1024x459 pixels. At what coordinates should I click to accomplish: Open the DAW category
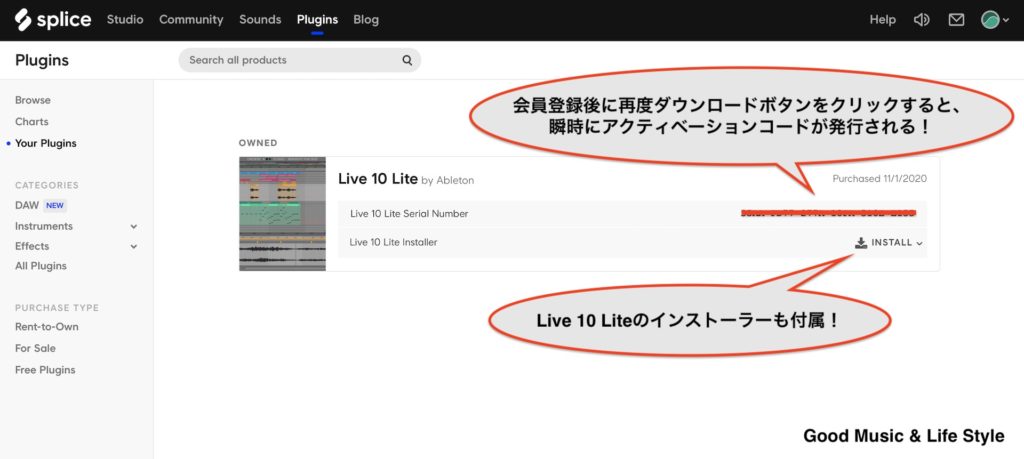[x=27, y=205]
